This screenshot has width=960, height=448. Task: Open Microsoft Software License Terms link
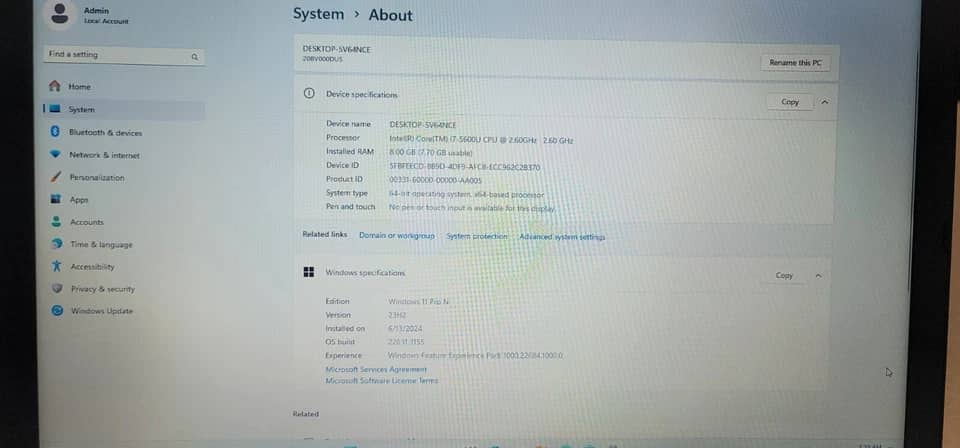tap(382, 380)
